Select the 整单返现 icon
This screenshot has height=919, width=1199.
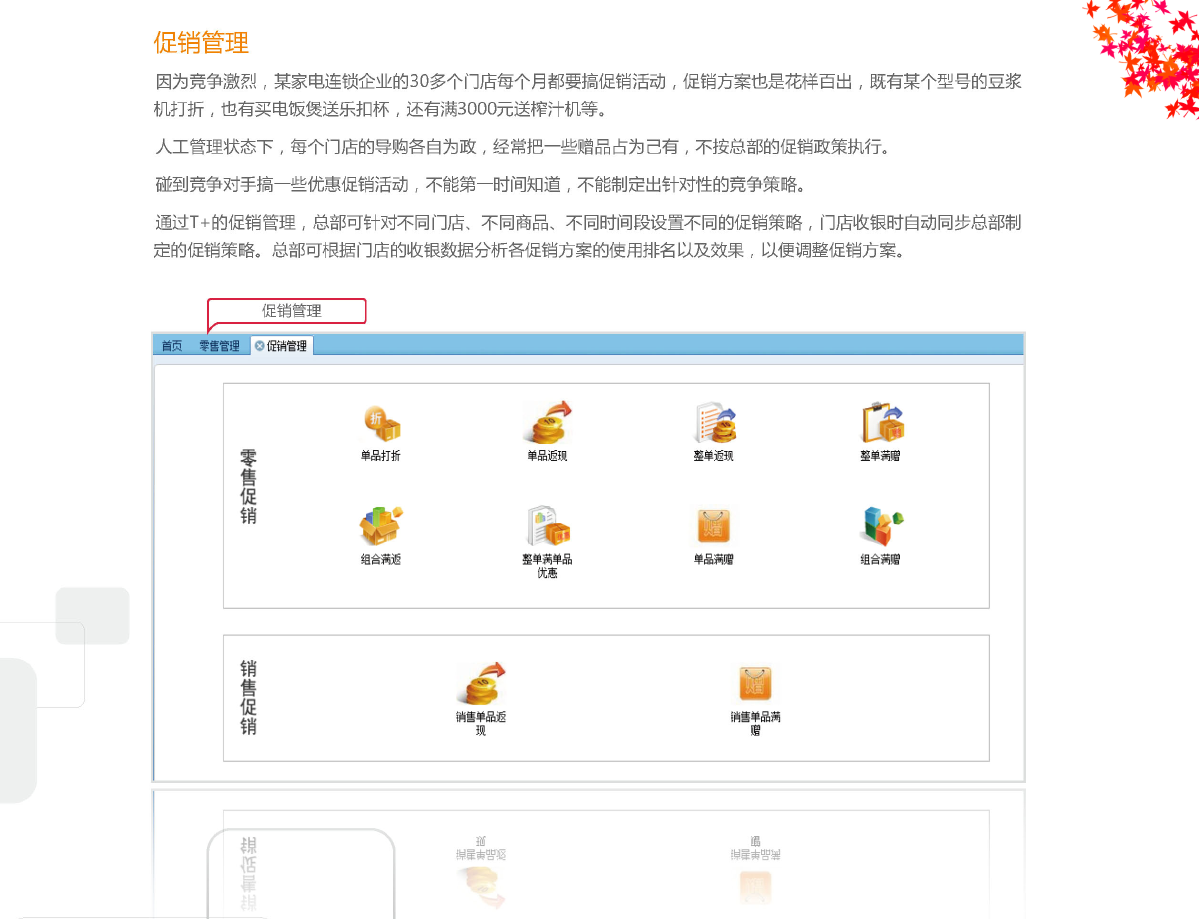714,425
